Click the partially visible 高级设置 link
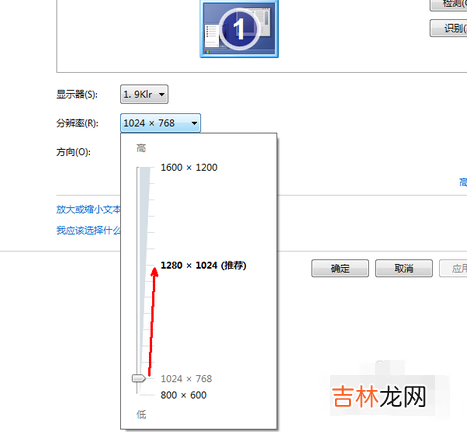The width and height of the screenshot is (467, 432). point(463,182)
